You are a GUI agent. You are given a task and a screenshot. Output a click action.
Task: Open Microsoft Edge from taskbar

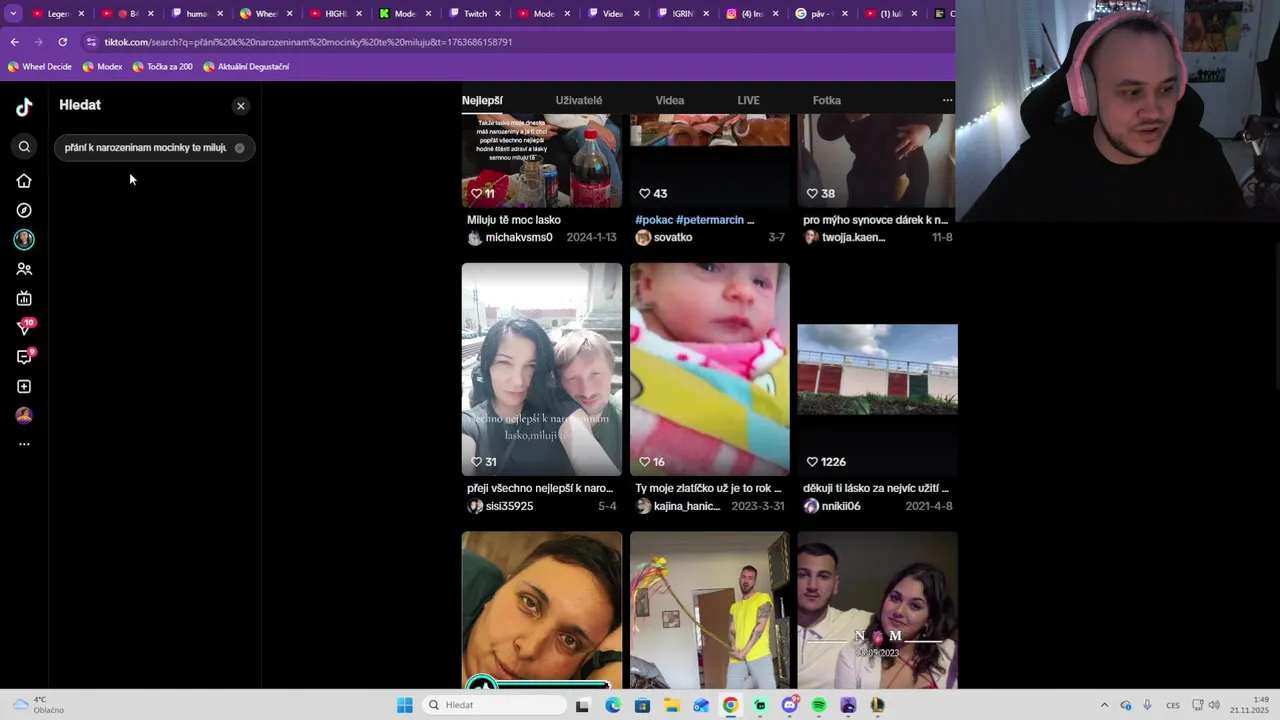613,705
